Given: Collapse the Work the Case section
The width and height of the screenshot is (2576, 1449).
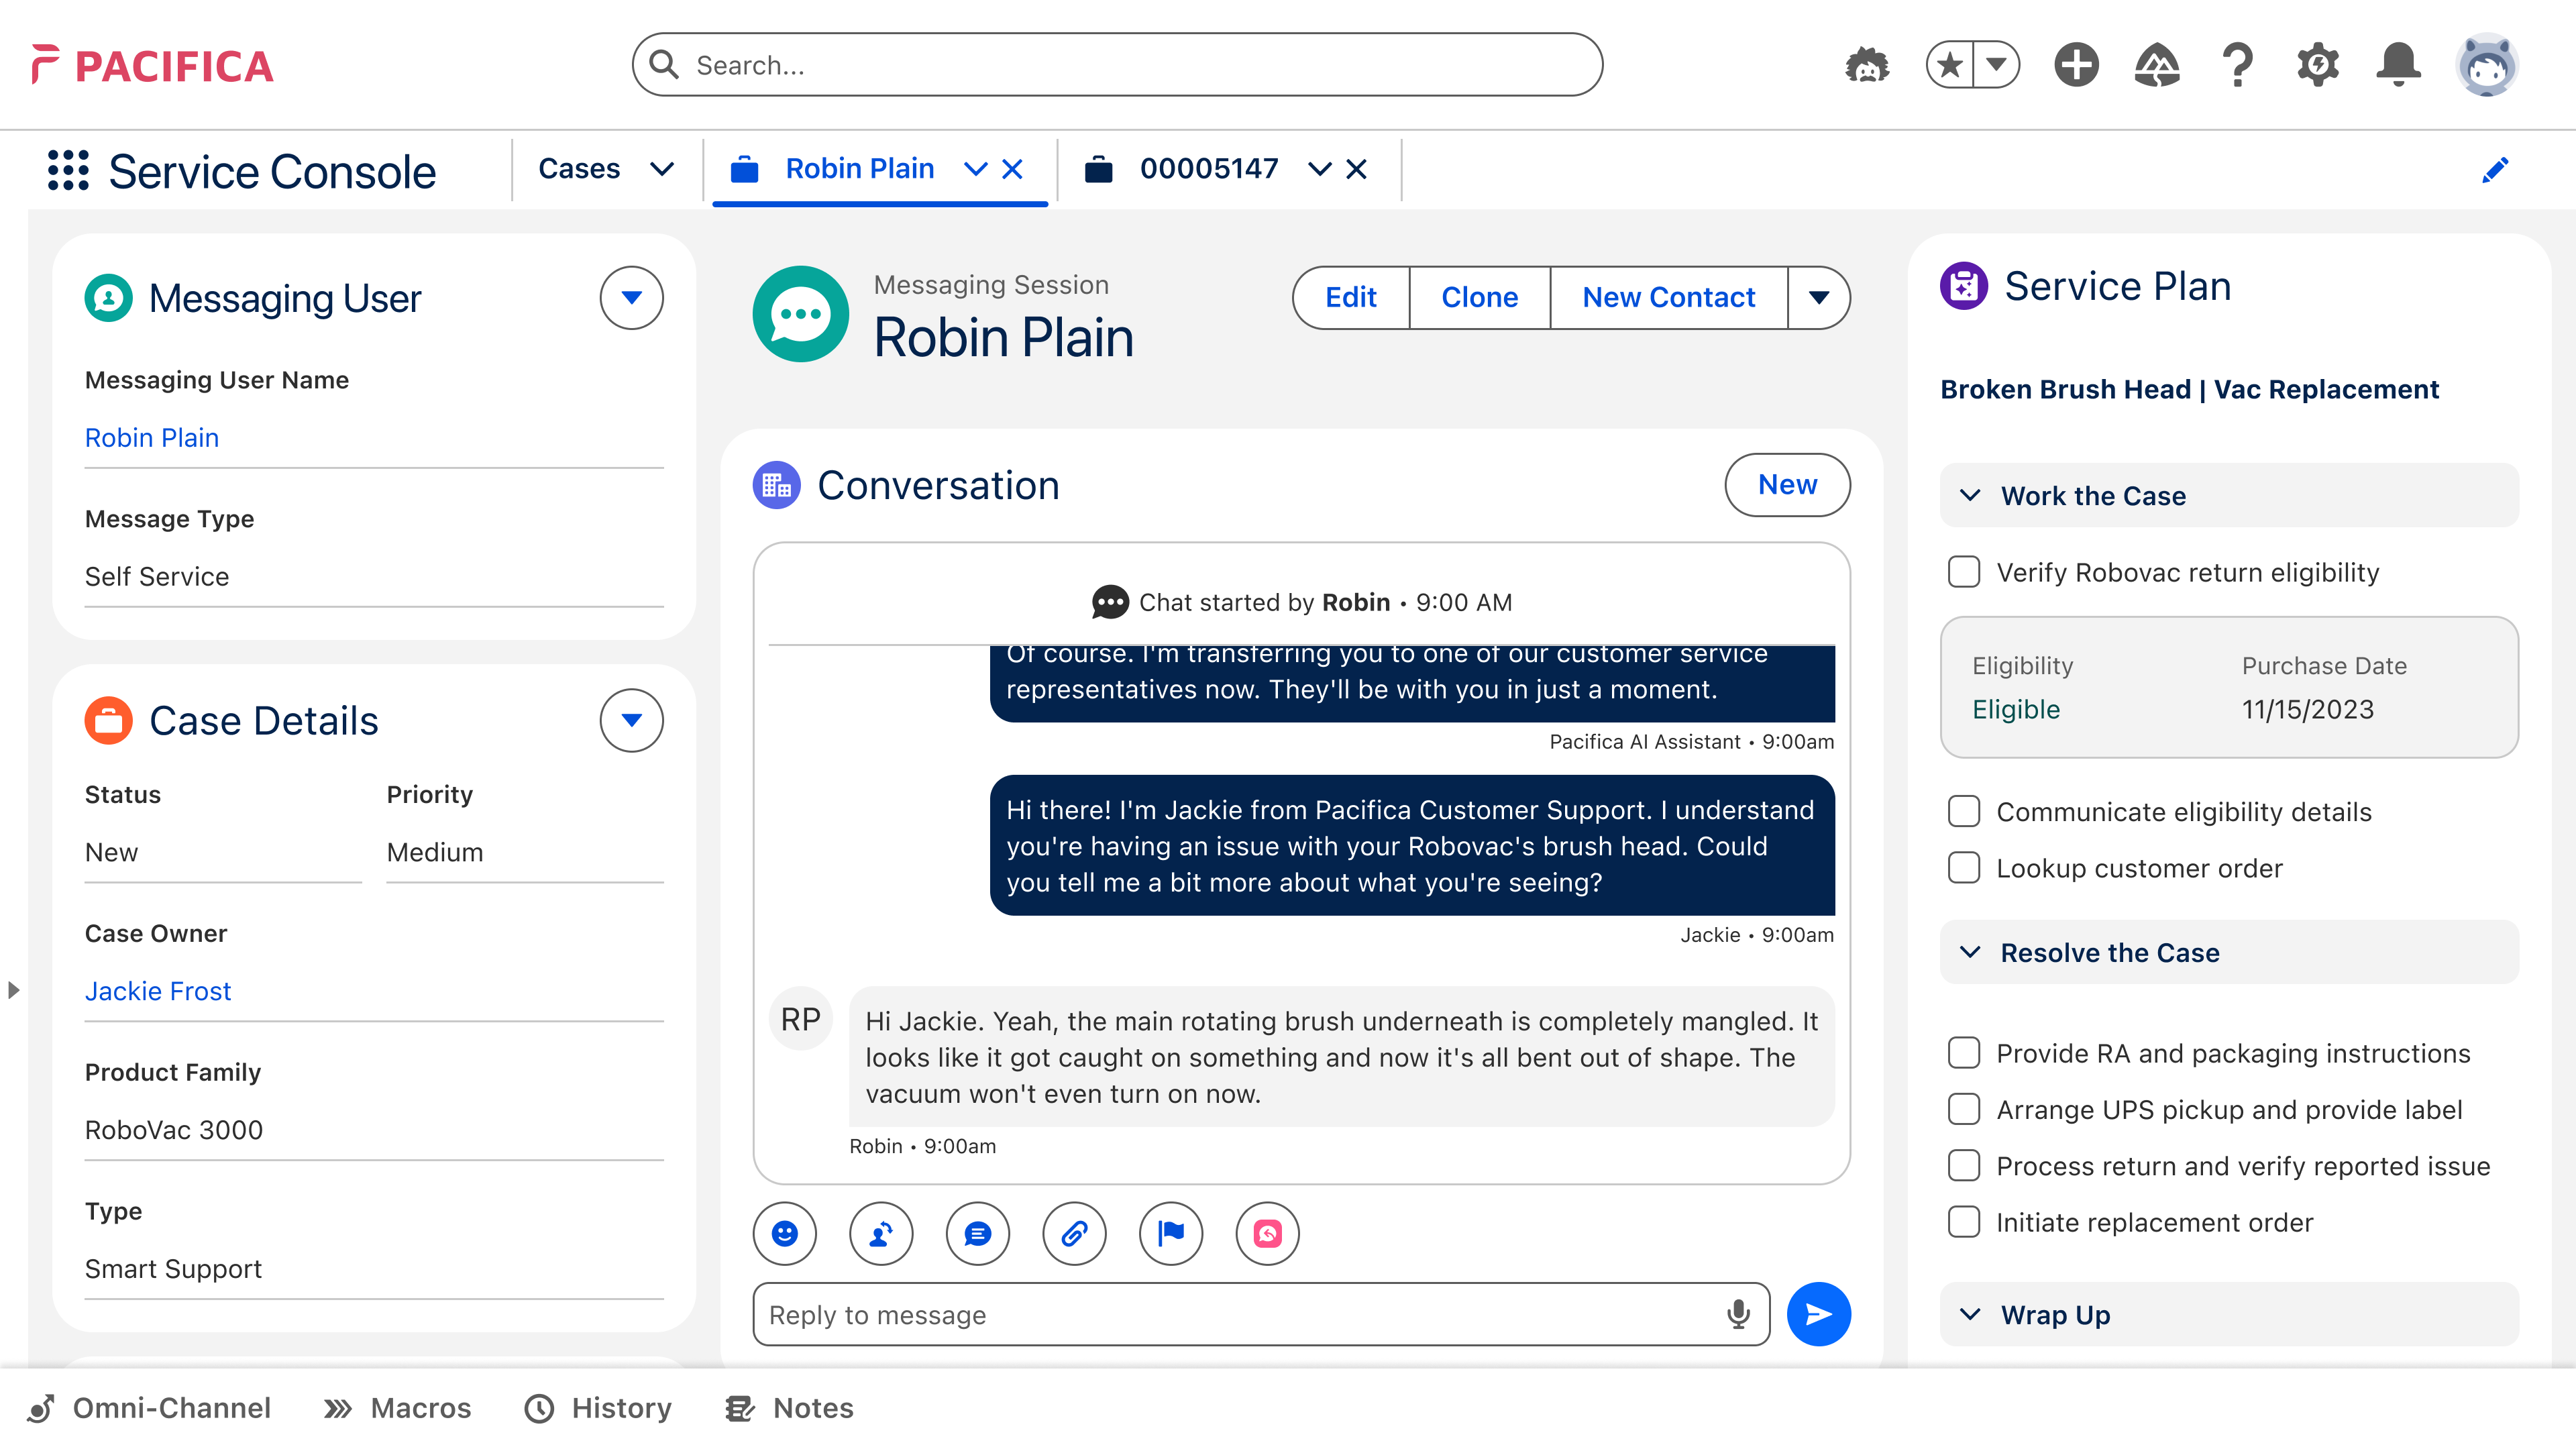Looking at the screenshot, I should [1971, 495].
